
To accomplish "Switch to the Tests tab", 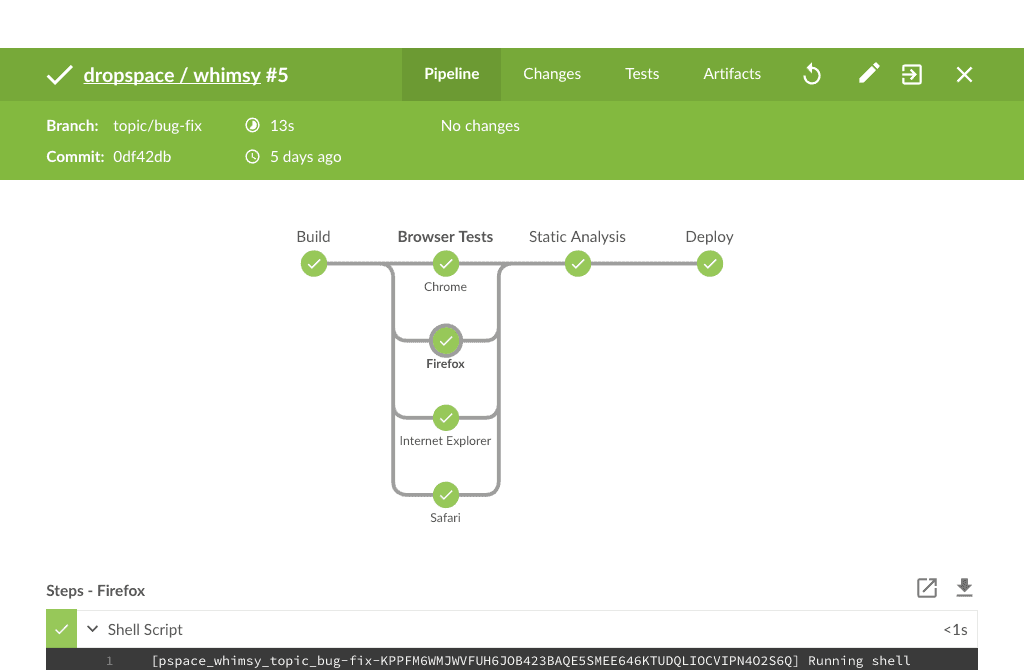I will (642, 74).
